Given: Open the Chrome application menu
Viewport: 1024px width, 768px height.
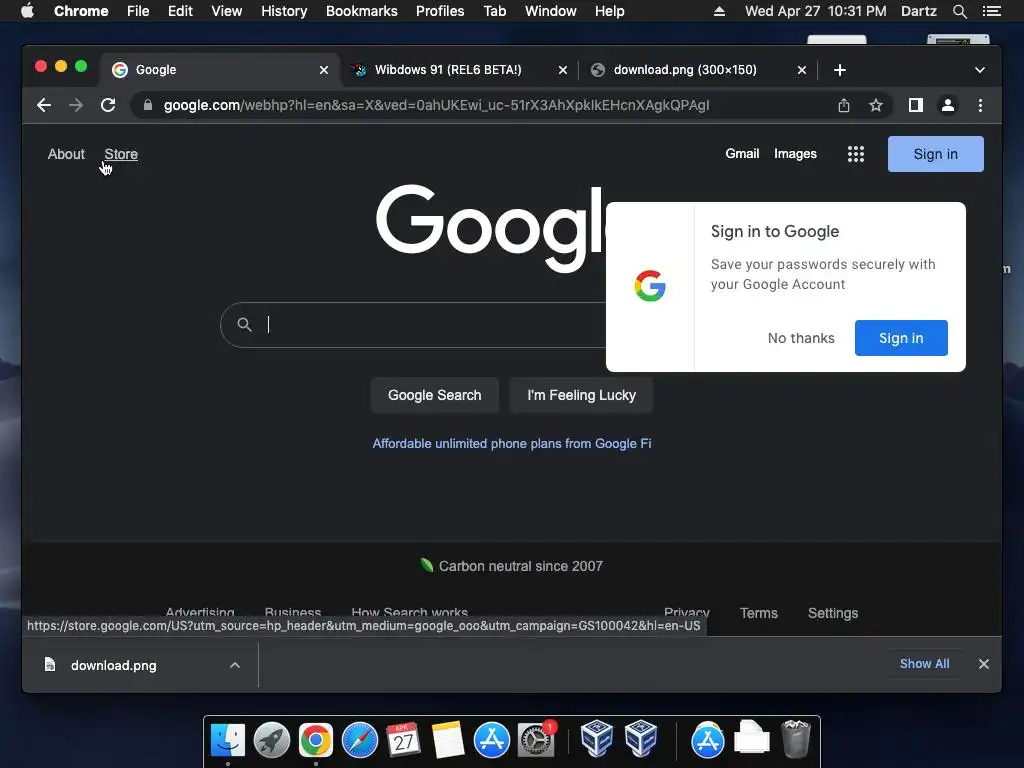Looking at the screenshot, I should (81, 11).
